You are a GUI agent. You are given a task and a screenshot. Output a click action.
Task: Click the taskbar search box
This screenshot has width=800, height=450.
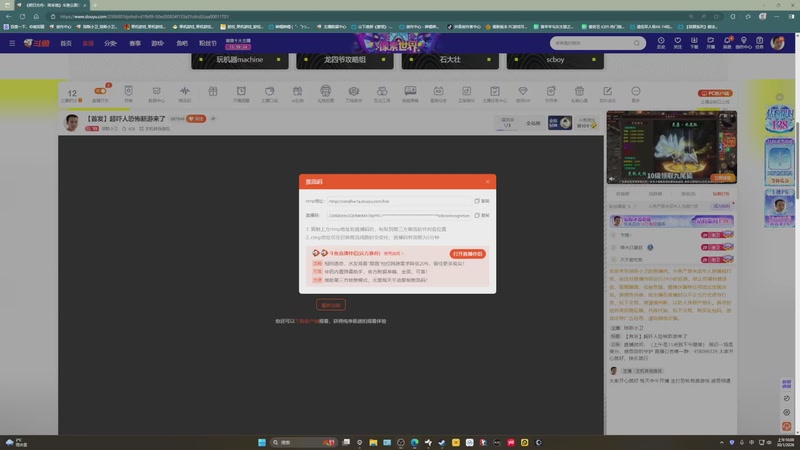[x=304, y=442]
